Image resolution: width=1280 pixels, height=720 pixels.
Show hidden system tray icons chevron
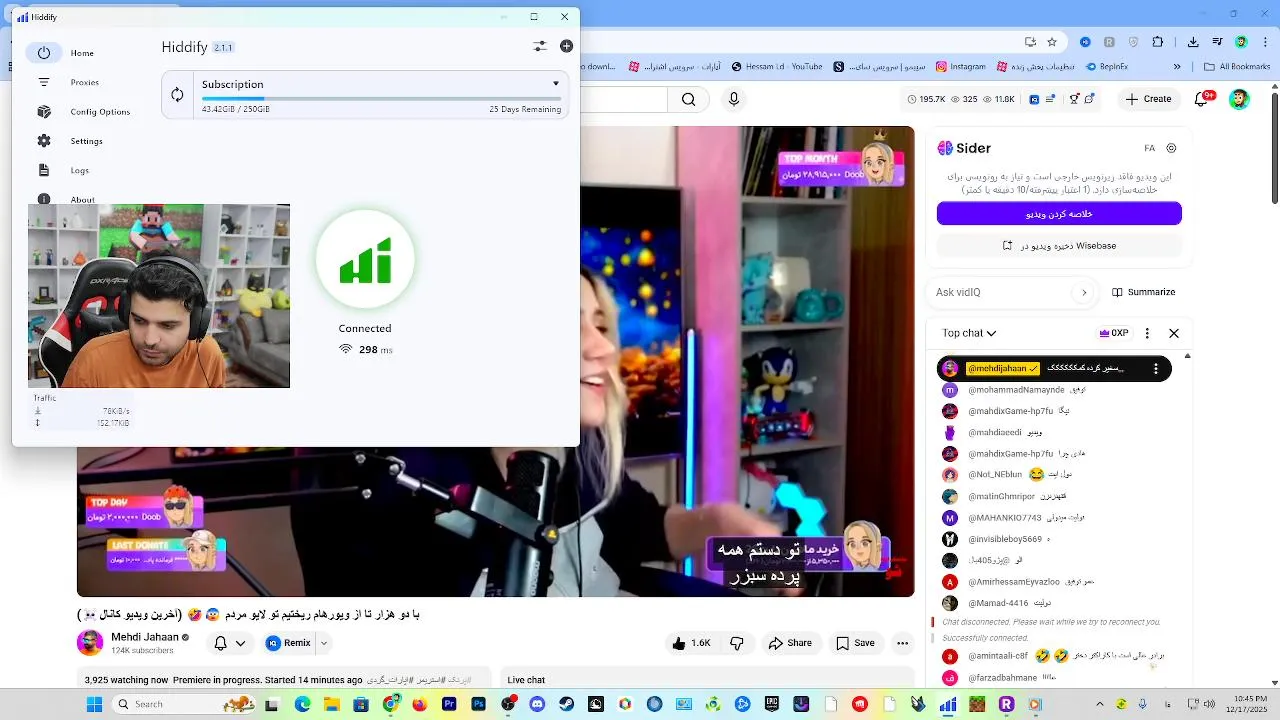coord(1100,704)
